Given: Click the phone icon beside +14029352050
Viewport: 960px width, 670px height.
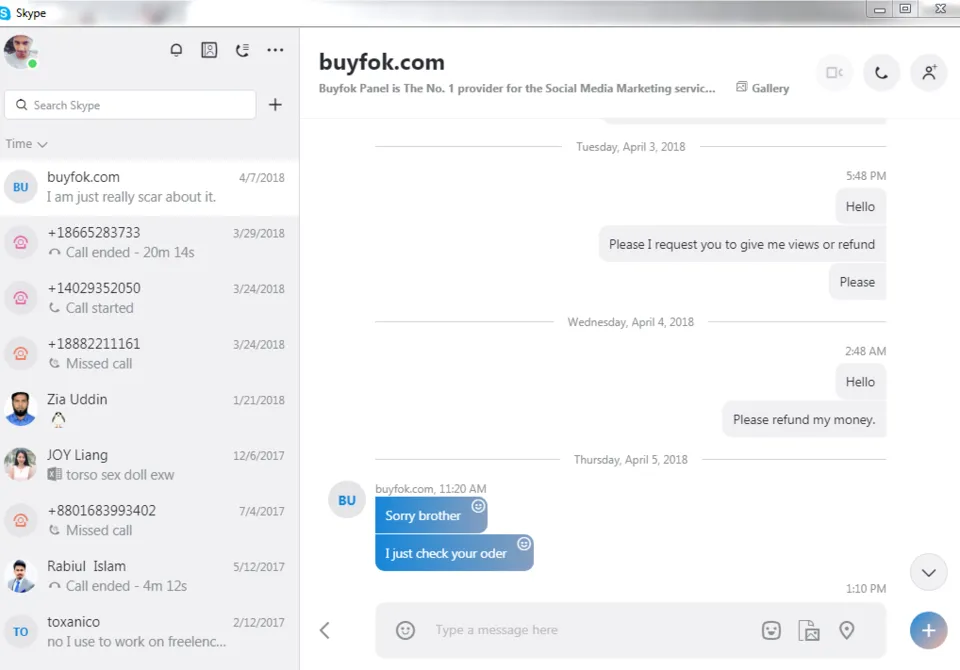Looking at the screenshot, I should (21, 298).
